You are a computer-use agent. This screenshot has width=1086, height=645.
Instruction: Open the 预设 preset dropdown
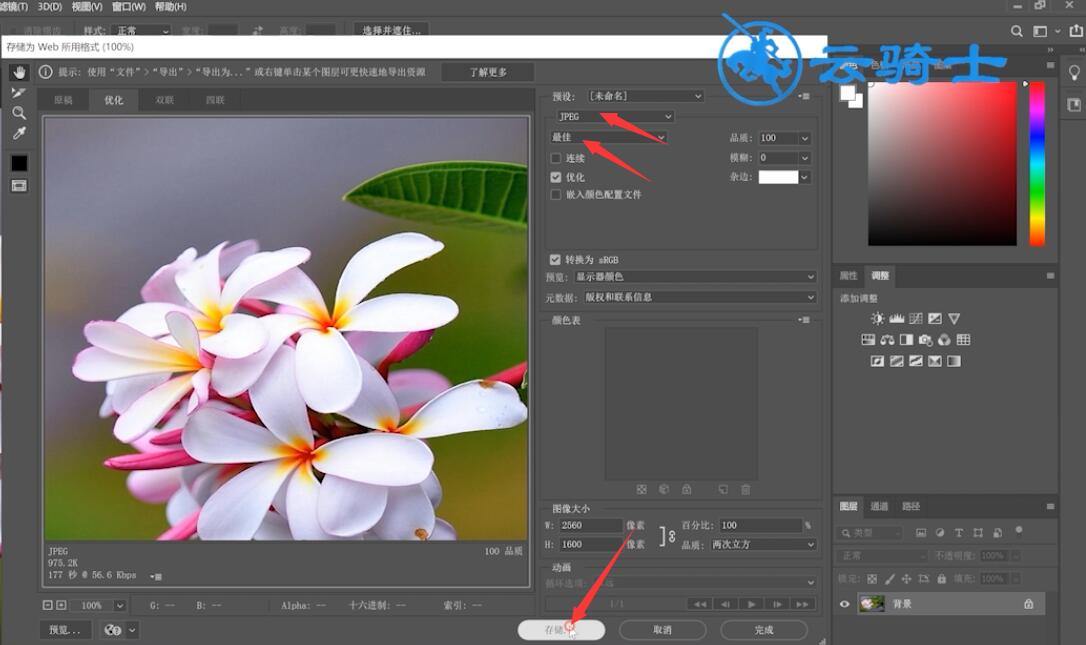coord(646,96)
